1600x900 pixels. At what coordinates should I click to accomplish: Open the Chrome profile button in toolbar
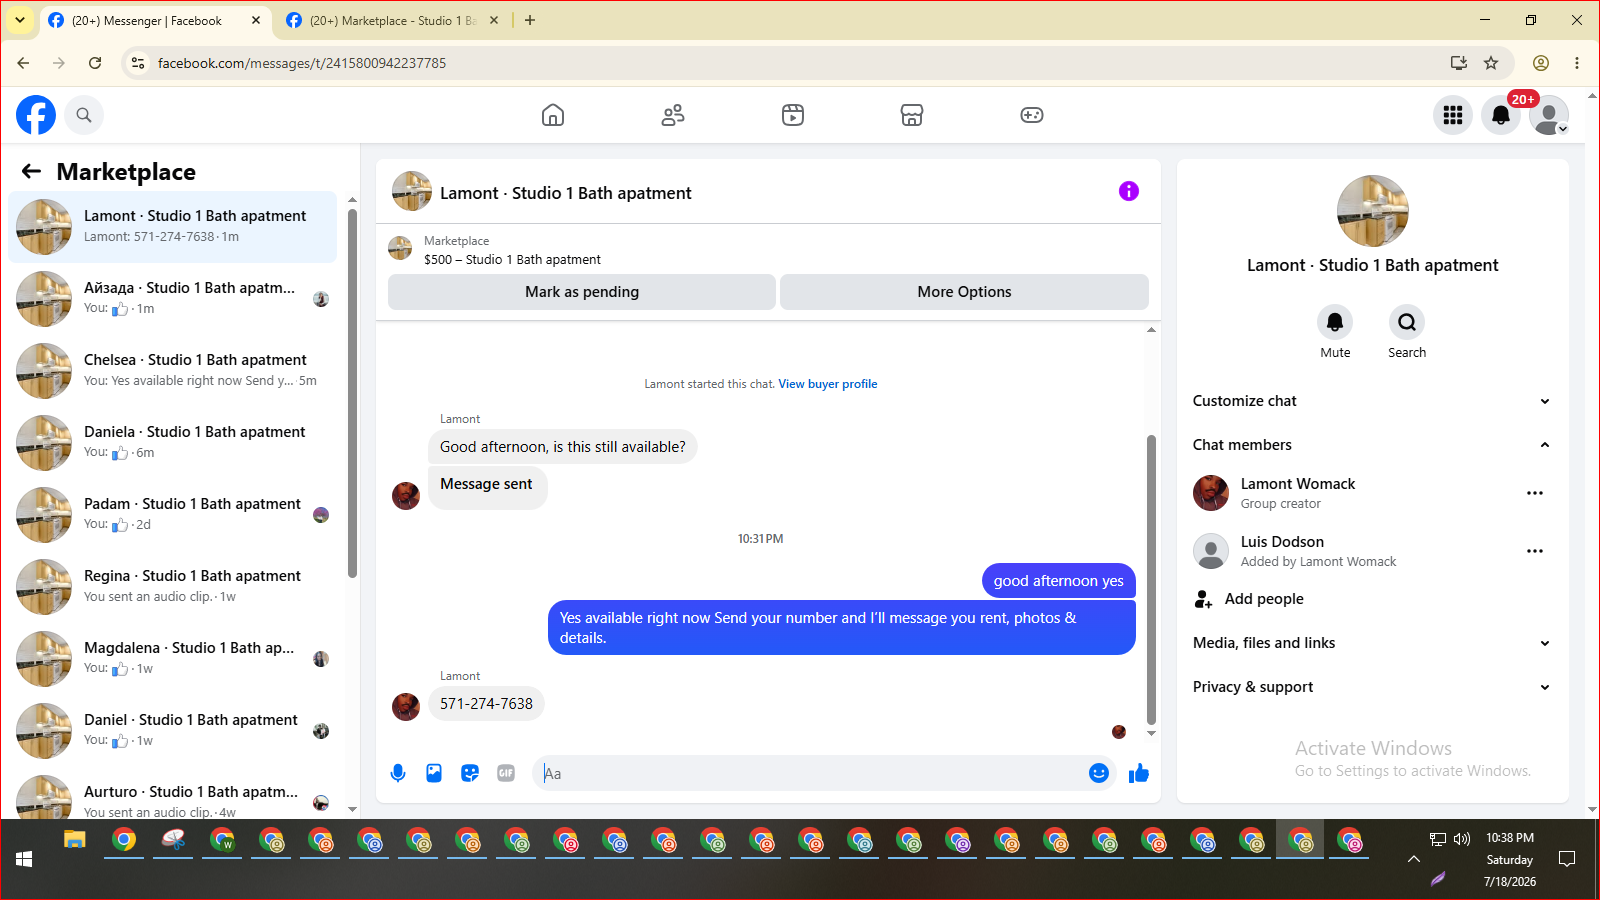[x=1541, y=63]
